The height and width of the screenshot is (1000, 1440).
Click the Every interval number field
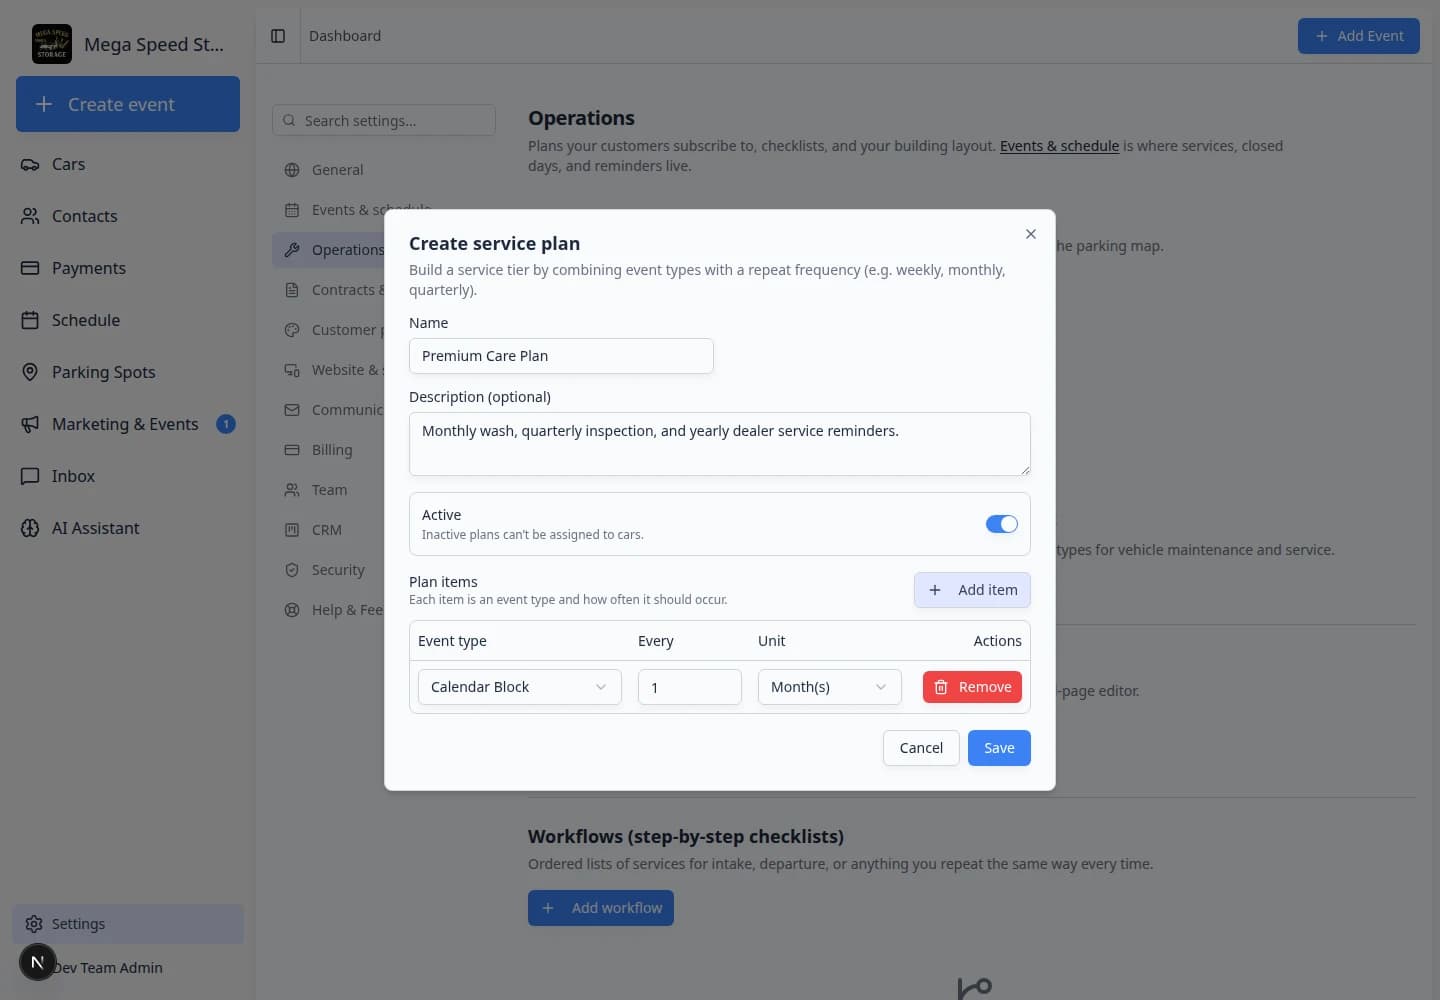pyautogui.click(x=690, y=687)
